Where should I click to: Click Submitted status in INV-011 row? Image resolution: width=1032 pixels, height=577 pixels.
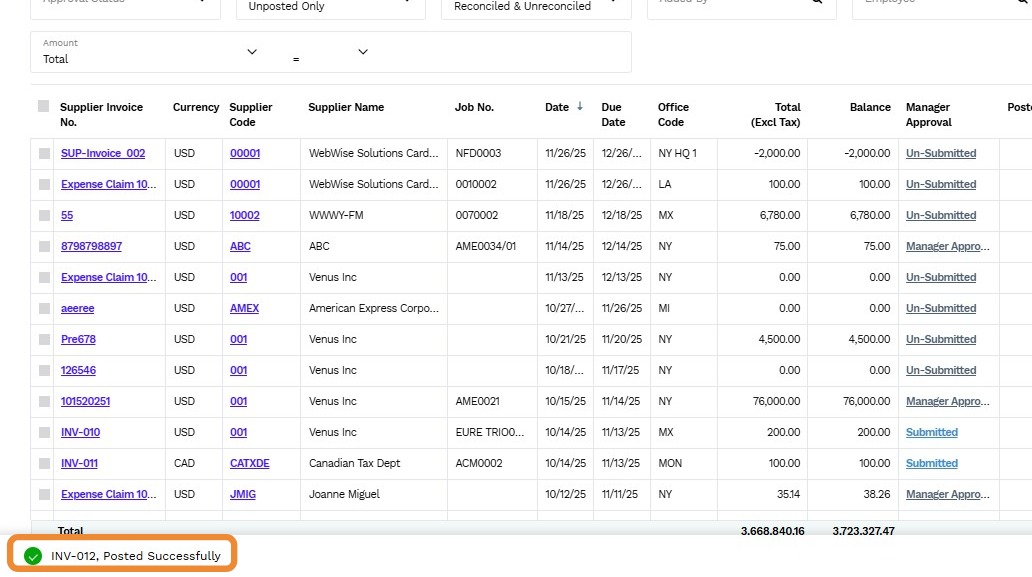pos(931,464)
